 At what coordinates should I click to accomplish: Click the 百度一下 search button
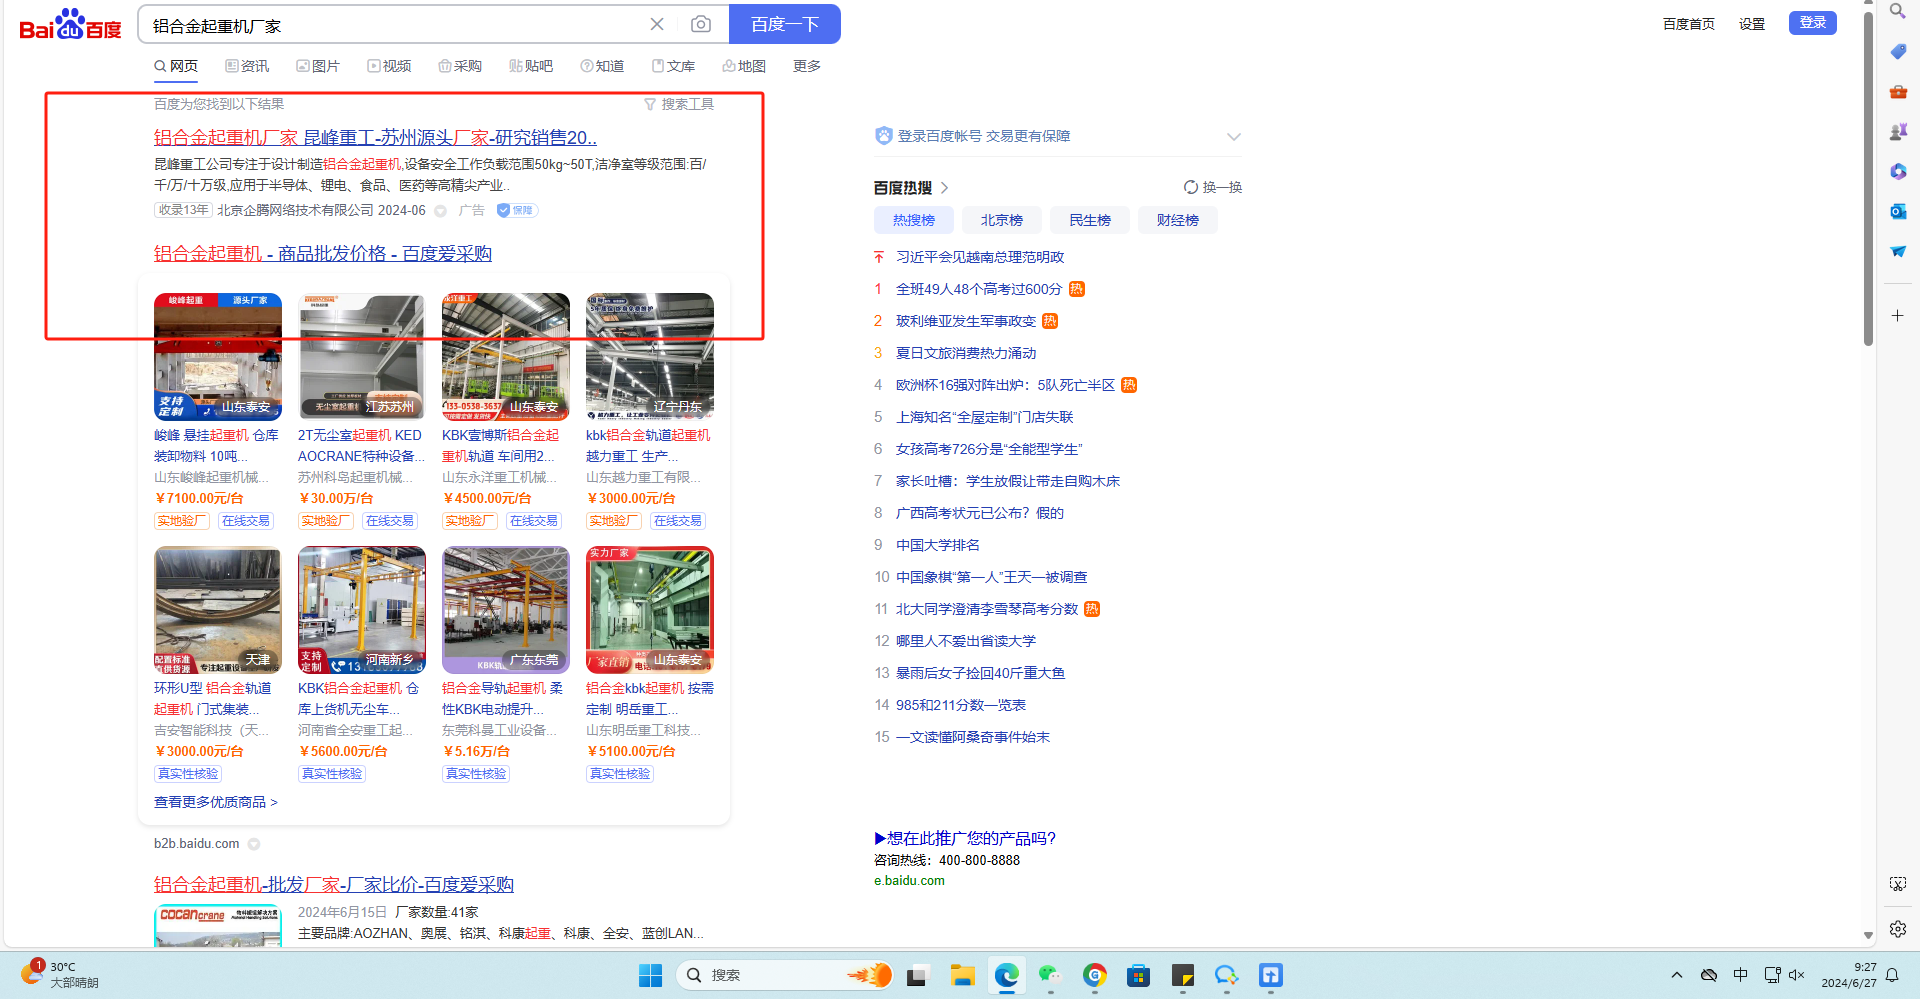[x=785, y=24]
